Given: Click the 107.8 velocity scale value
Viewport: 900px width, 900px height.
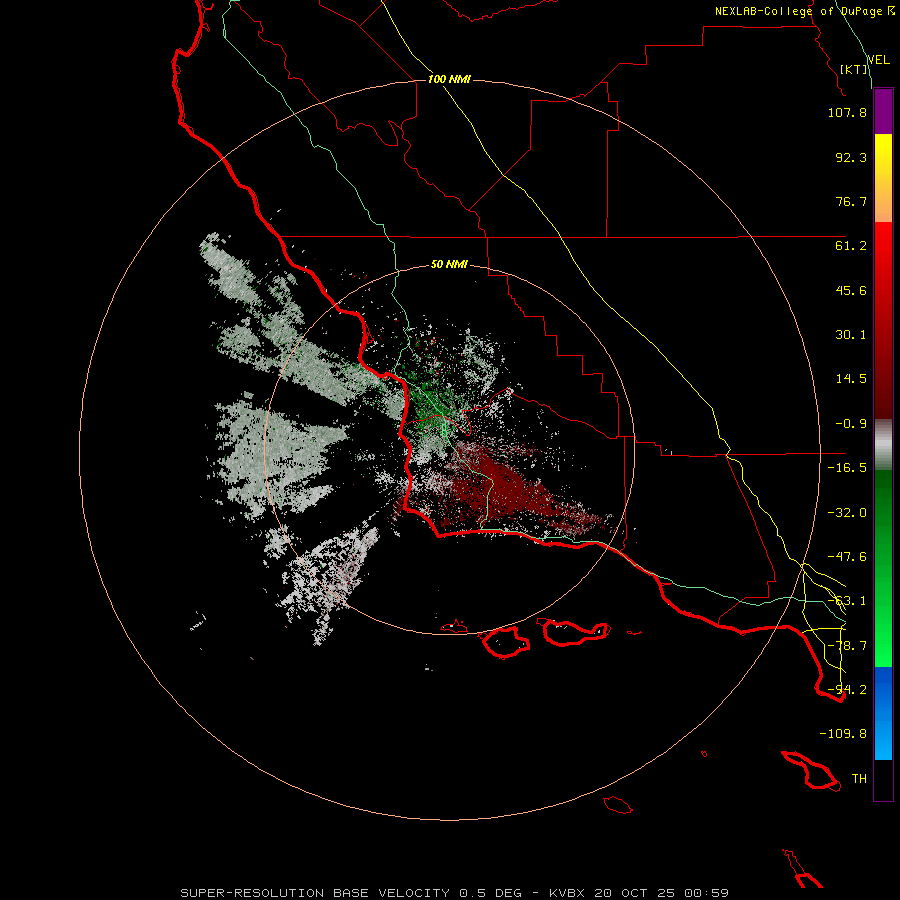Looking at the screenshot, I should pyautogui.click(x=847, y=112).
